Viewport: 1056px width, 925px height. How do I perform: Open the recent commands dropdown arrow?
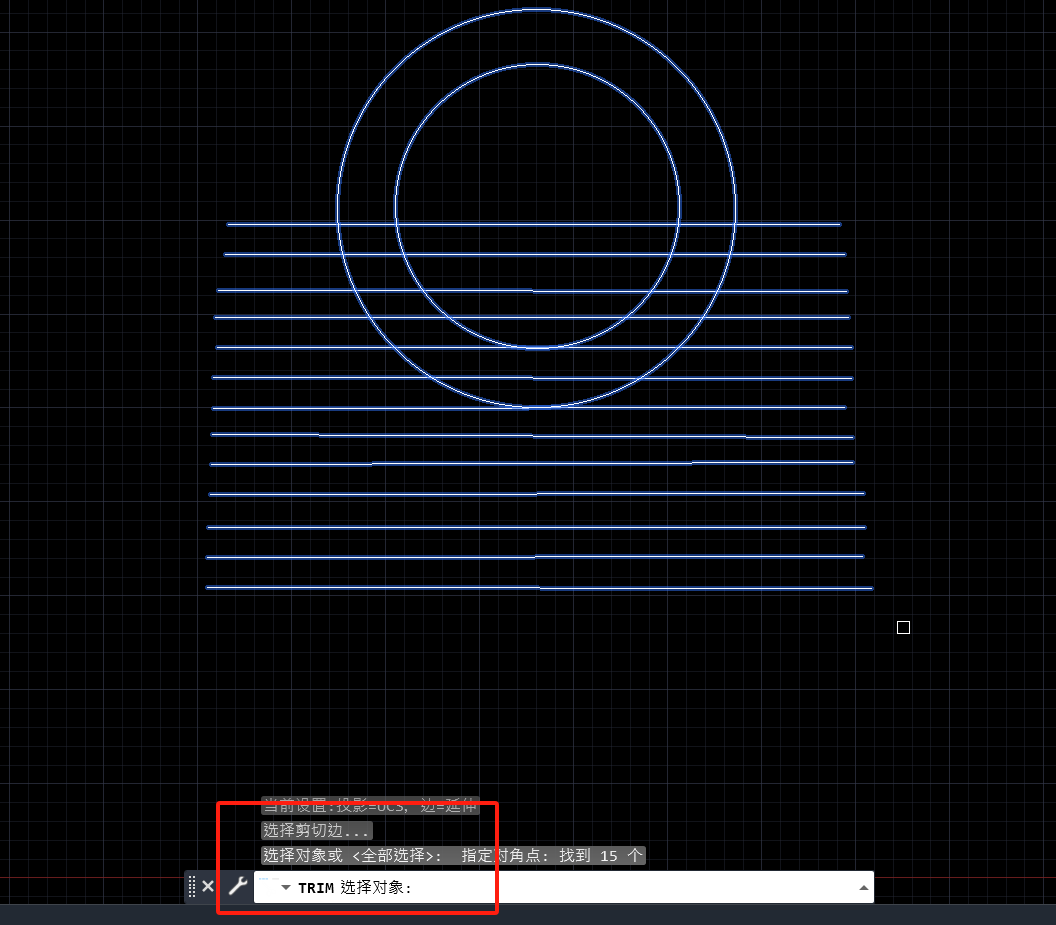click(x=286, y=887)
